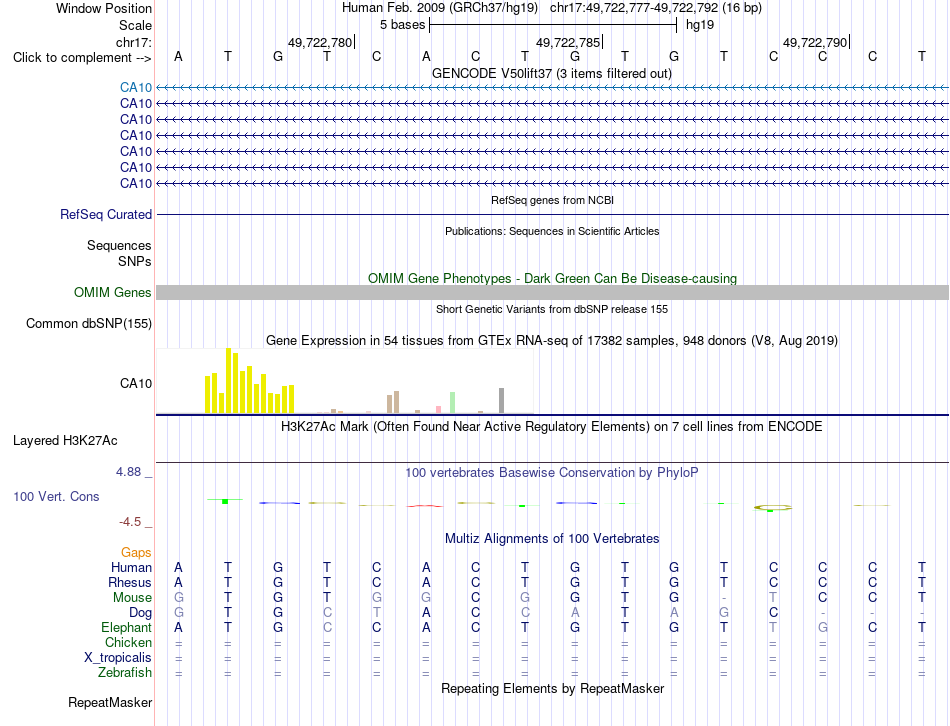Select the Rhesus alignment row label
This screenshot has height=726, width=950.
[x=130, y=582]
